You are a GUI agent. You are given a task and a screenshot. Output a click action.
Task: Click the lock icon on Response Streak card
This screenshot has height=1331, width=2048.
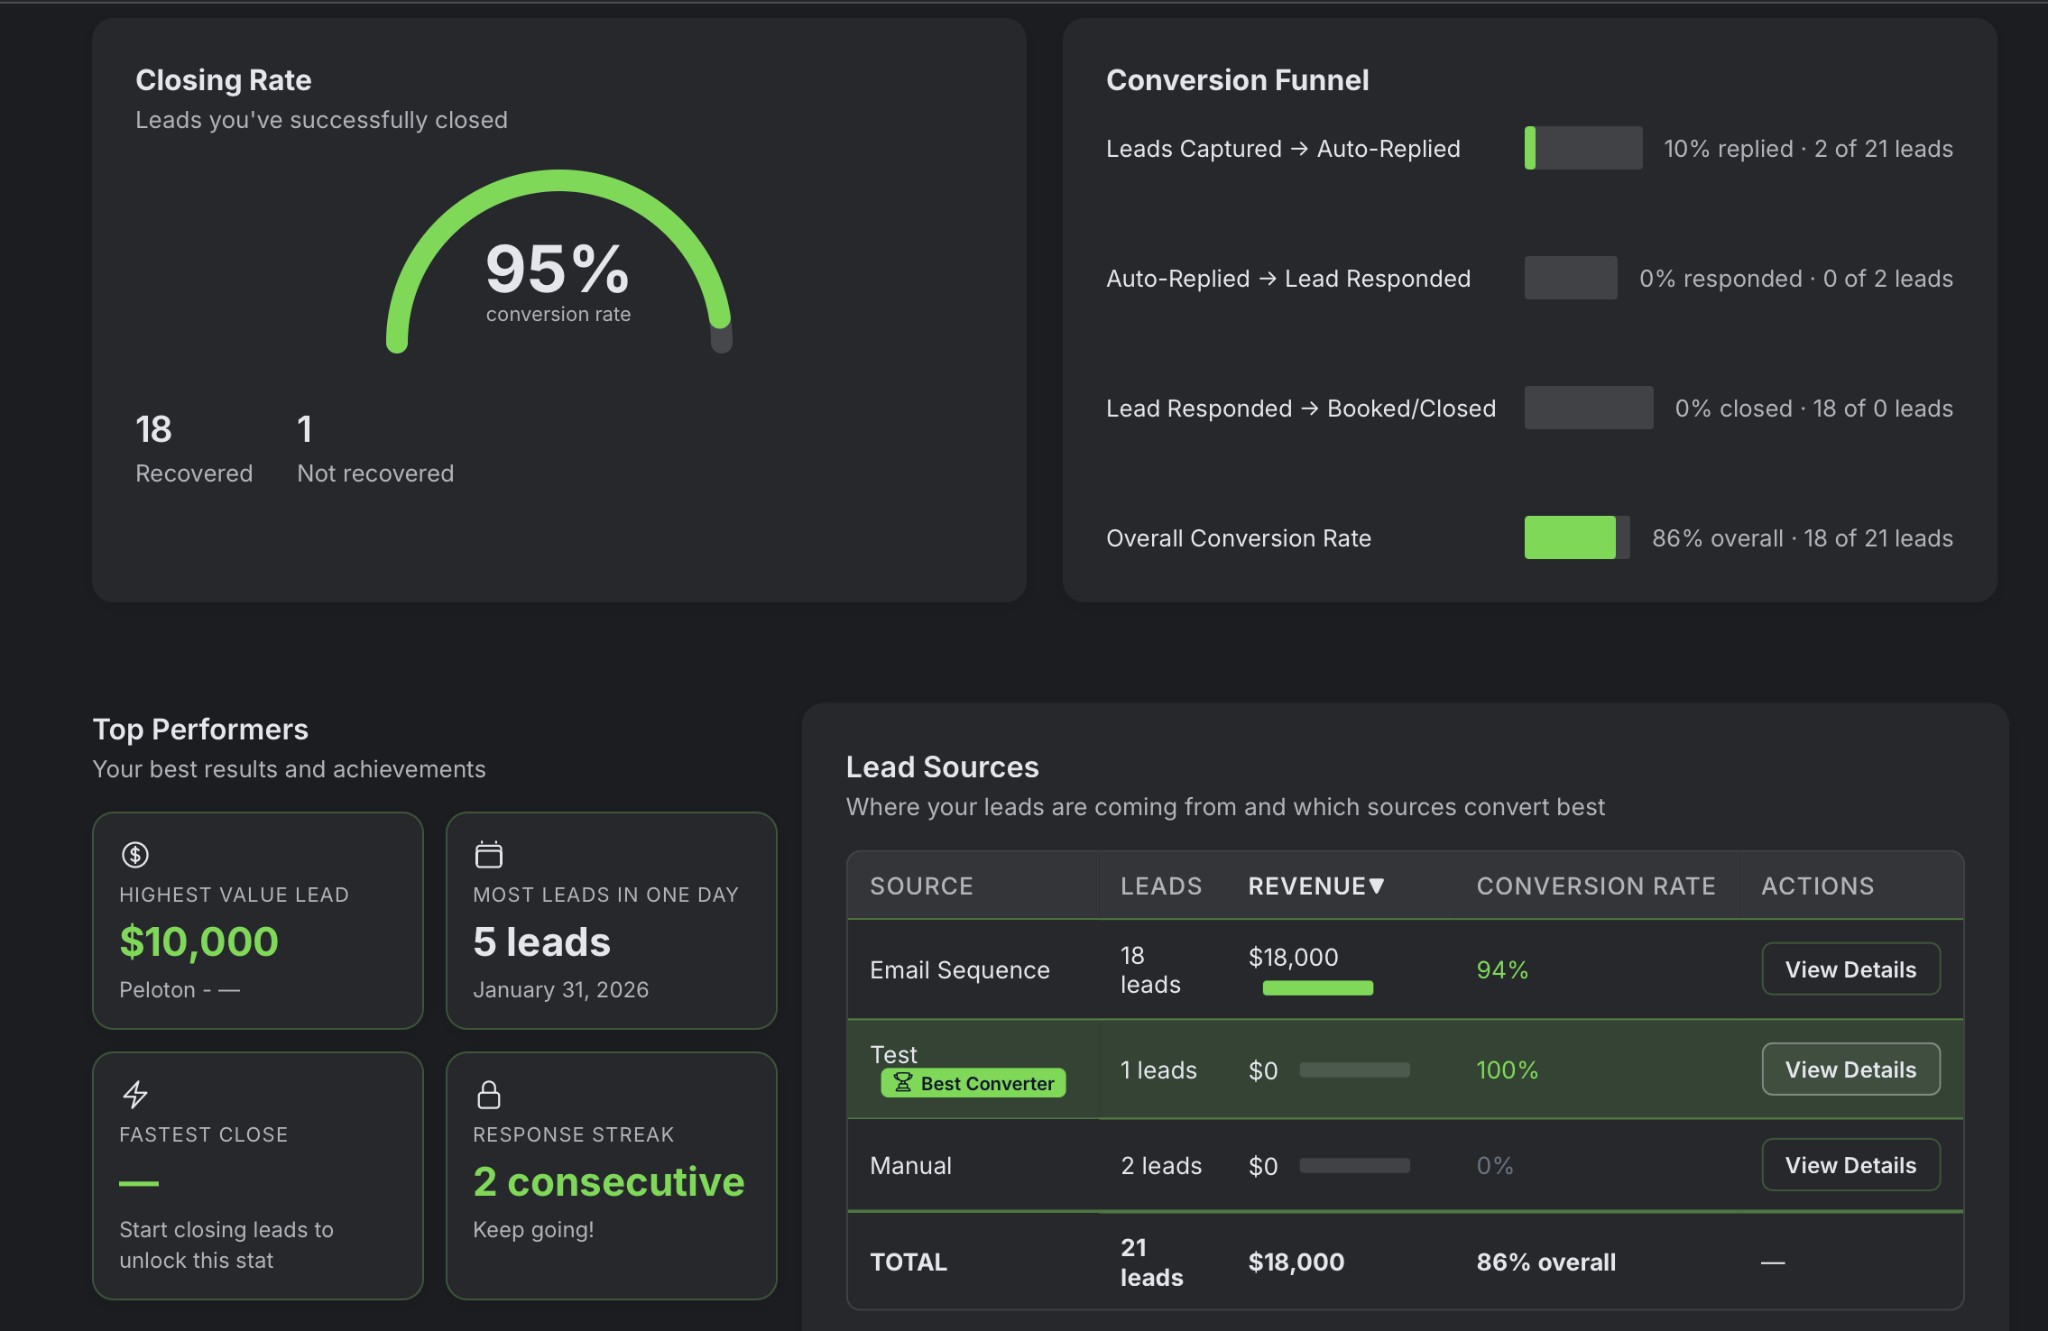489,1094
